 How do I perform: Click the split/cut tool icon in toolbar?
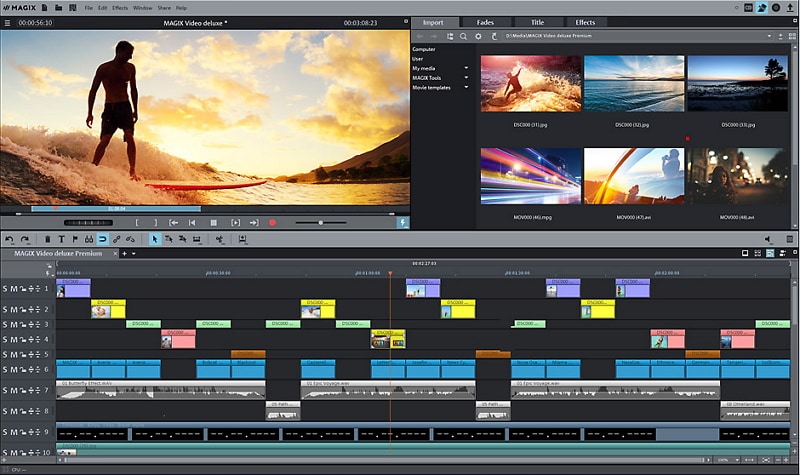(220, 239)
